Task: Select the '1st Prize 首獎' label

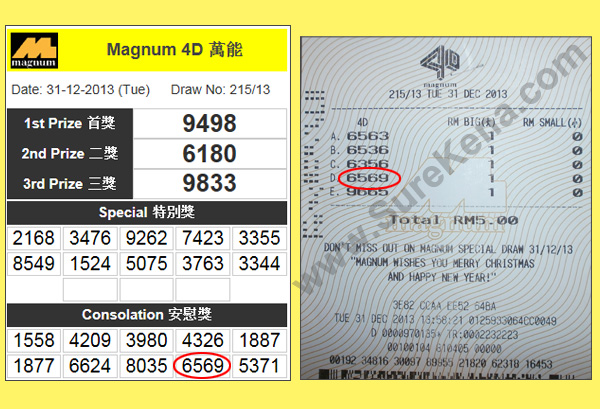Action: (x=70, y=123)
